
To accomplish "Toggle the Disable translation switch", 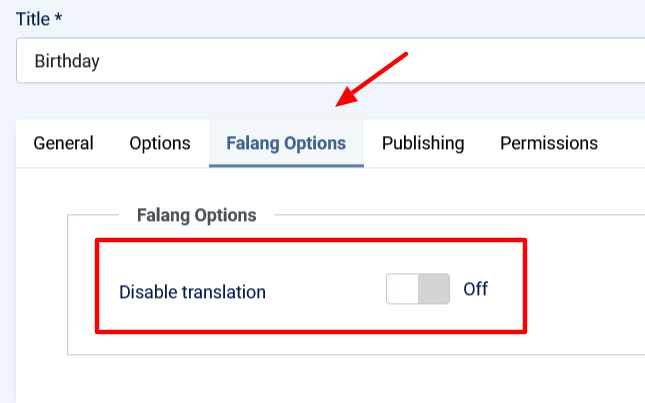I will (418, 290).
